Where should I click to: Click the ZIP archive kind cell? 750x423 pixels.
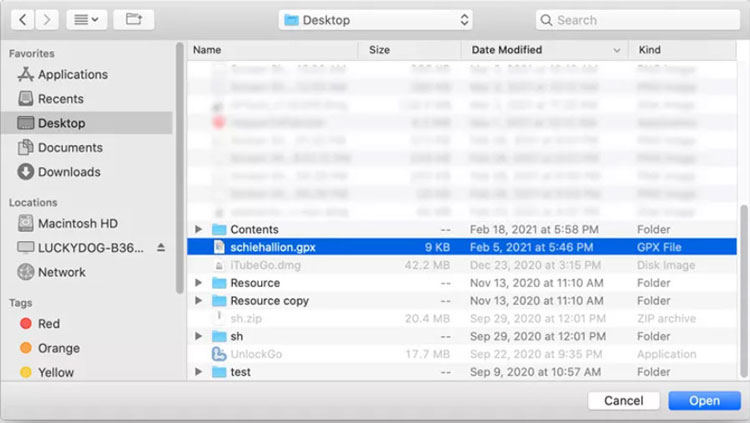pos(666,319)
